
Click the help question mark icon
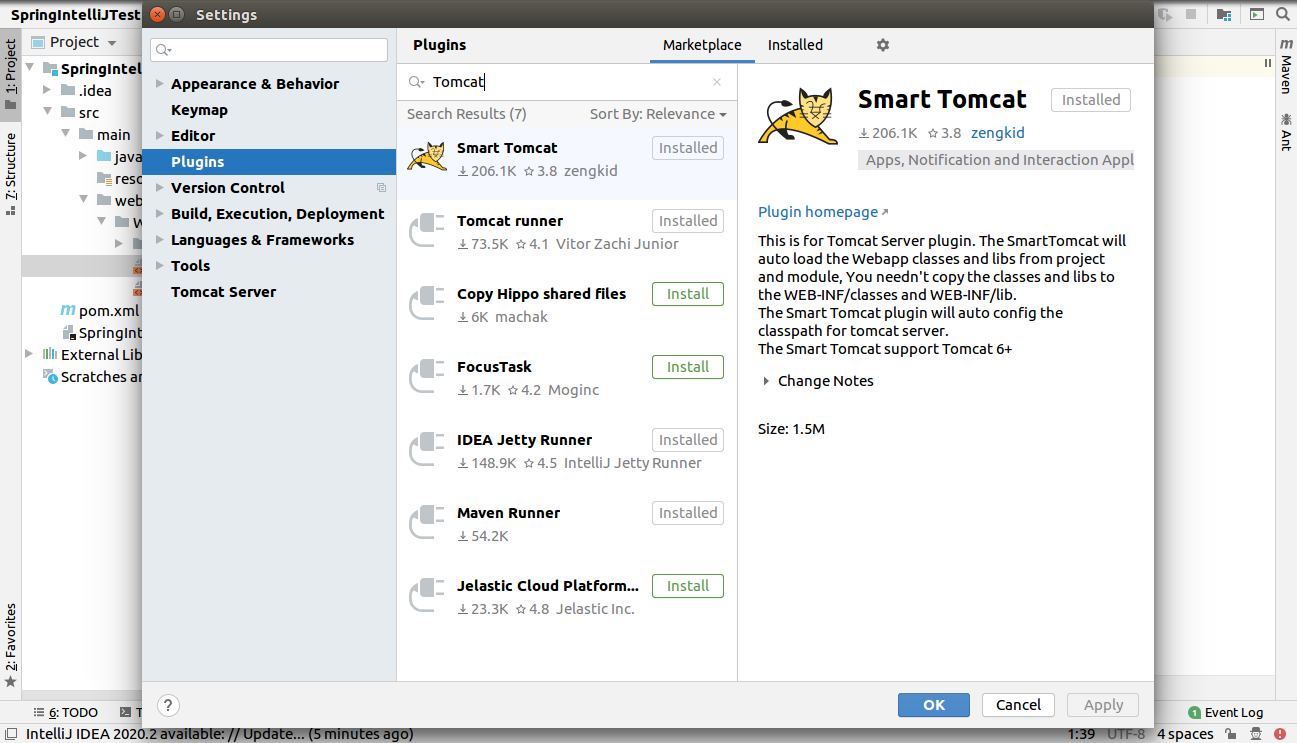(167, 705)
